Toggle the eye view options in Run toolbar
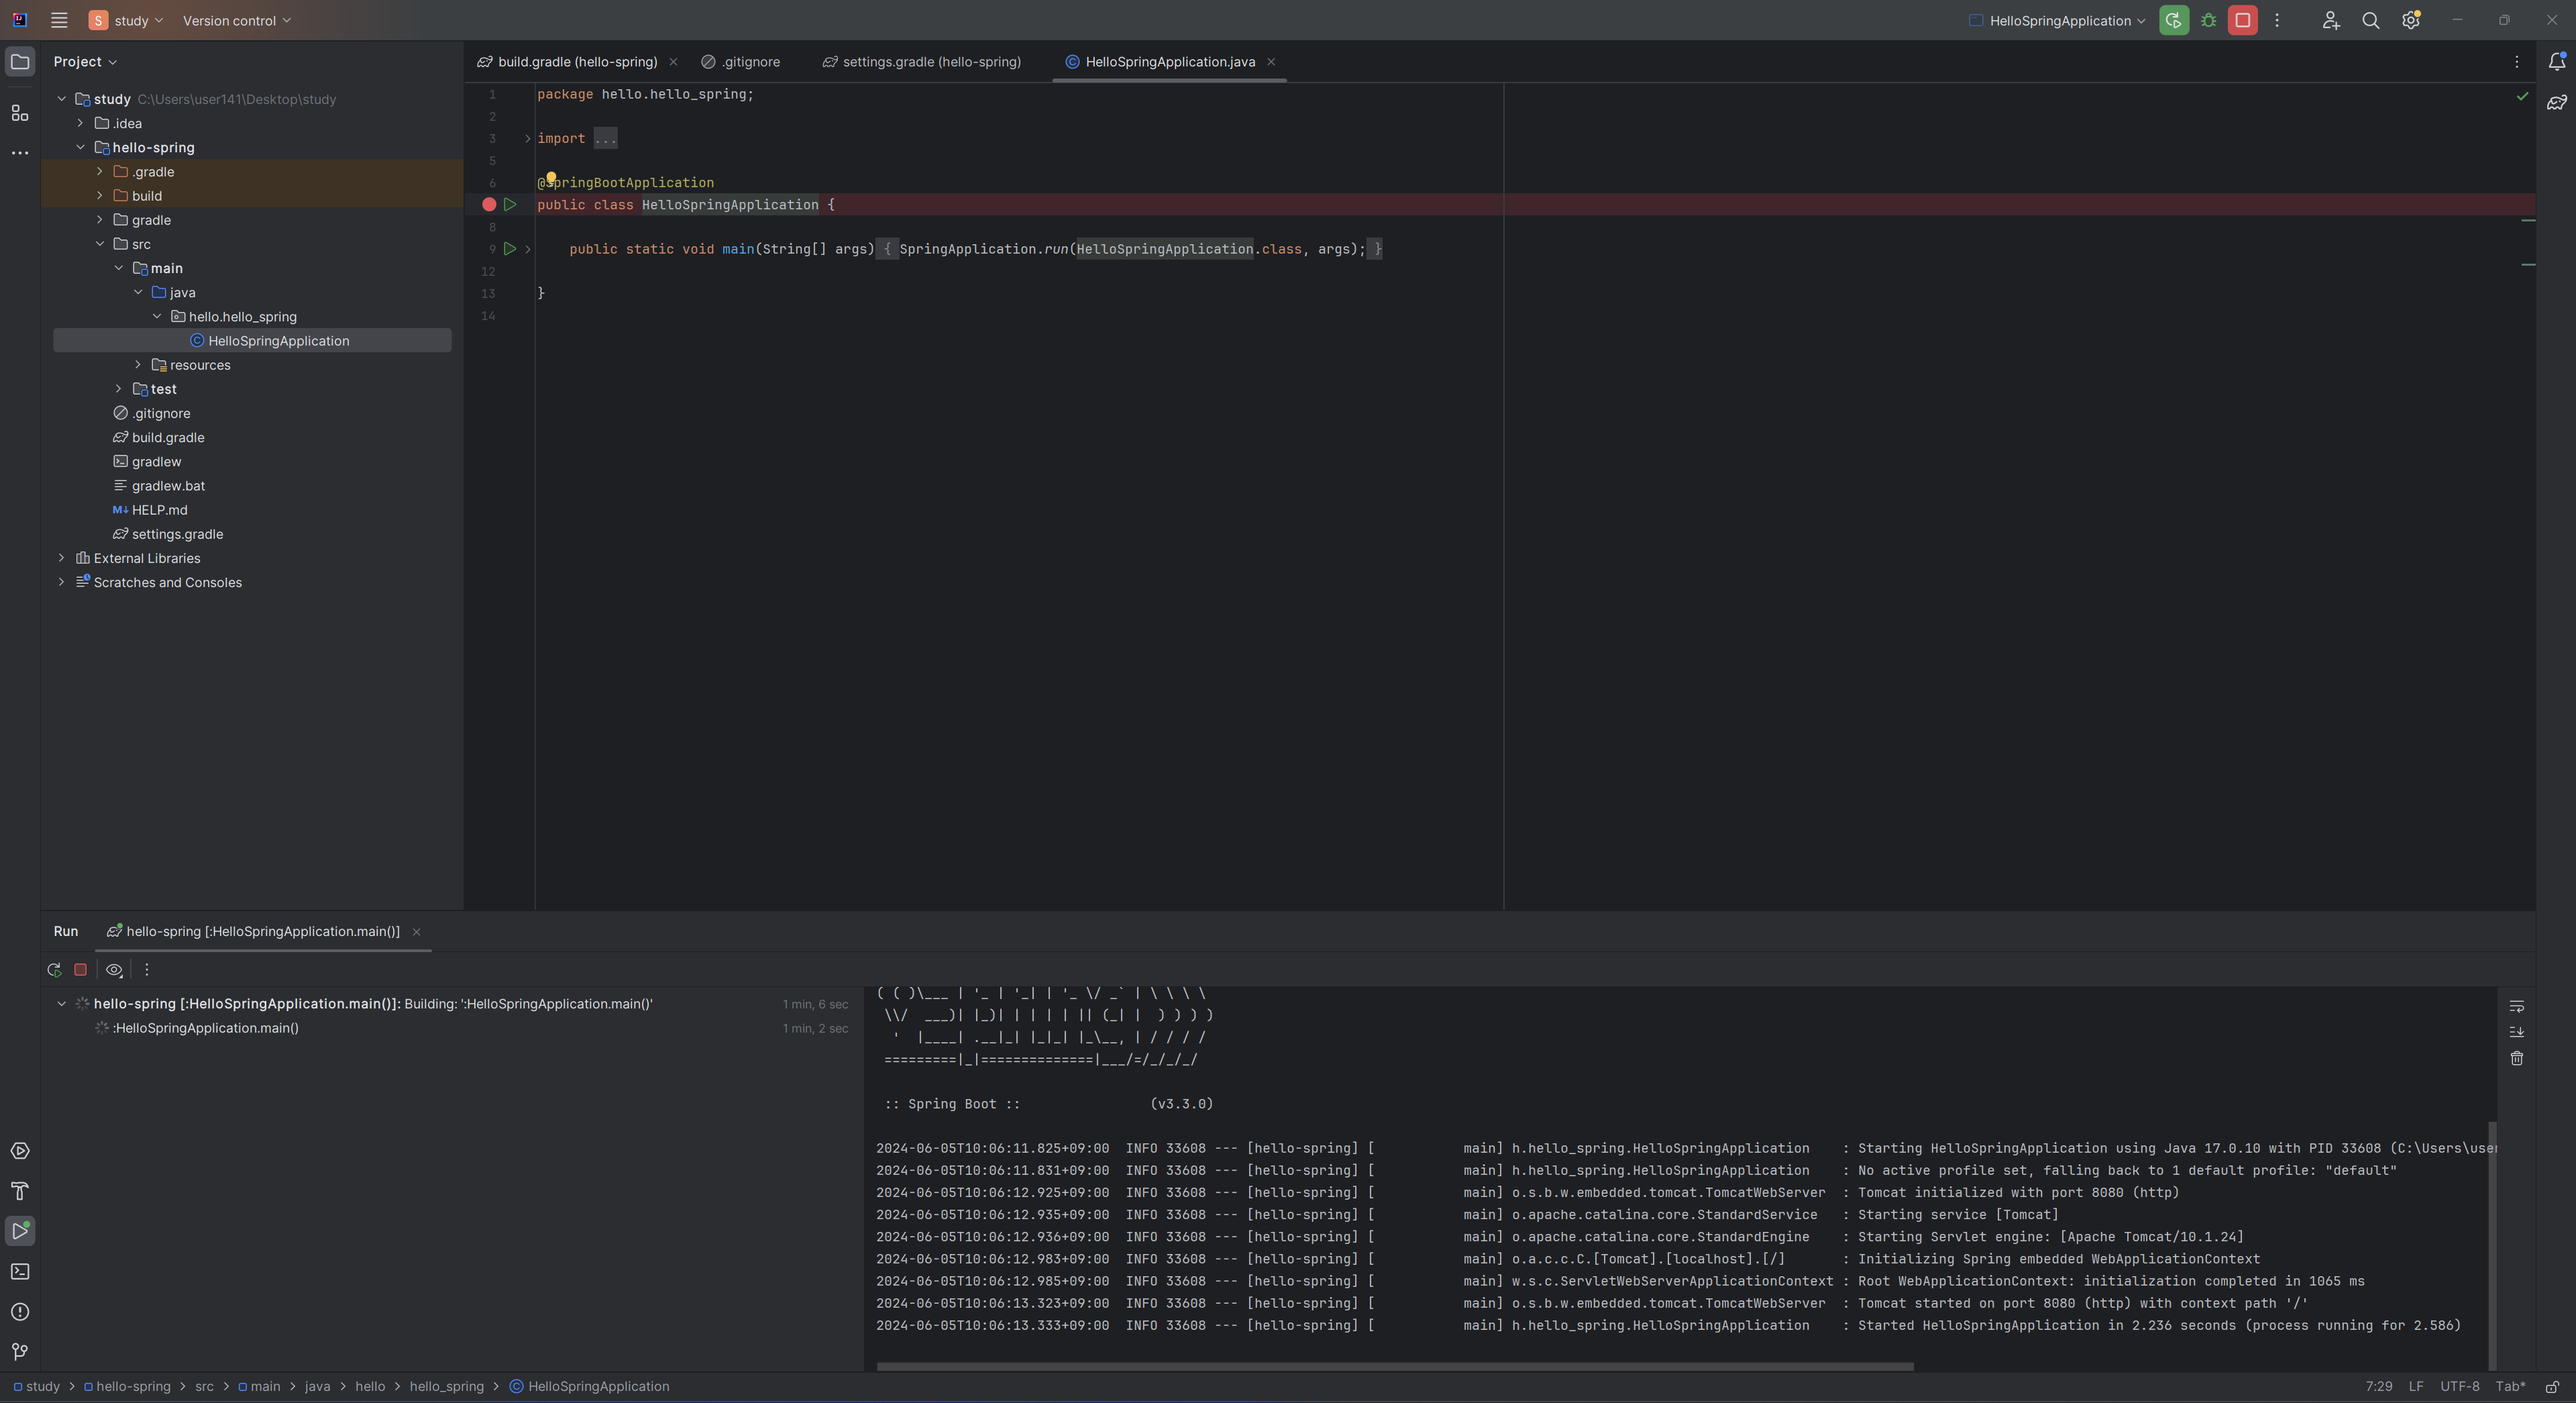The image size is (2576, 1403). [114, 969]
